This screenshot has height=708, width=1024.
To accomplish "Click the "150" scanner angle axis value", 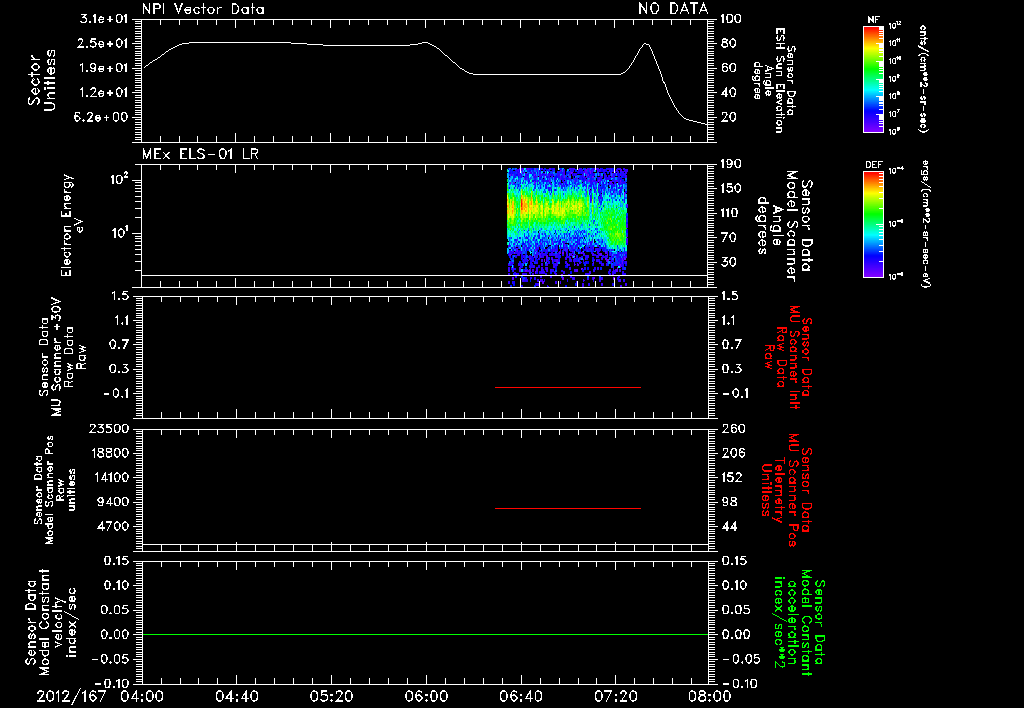I will tap(731, 188).
